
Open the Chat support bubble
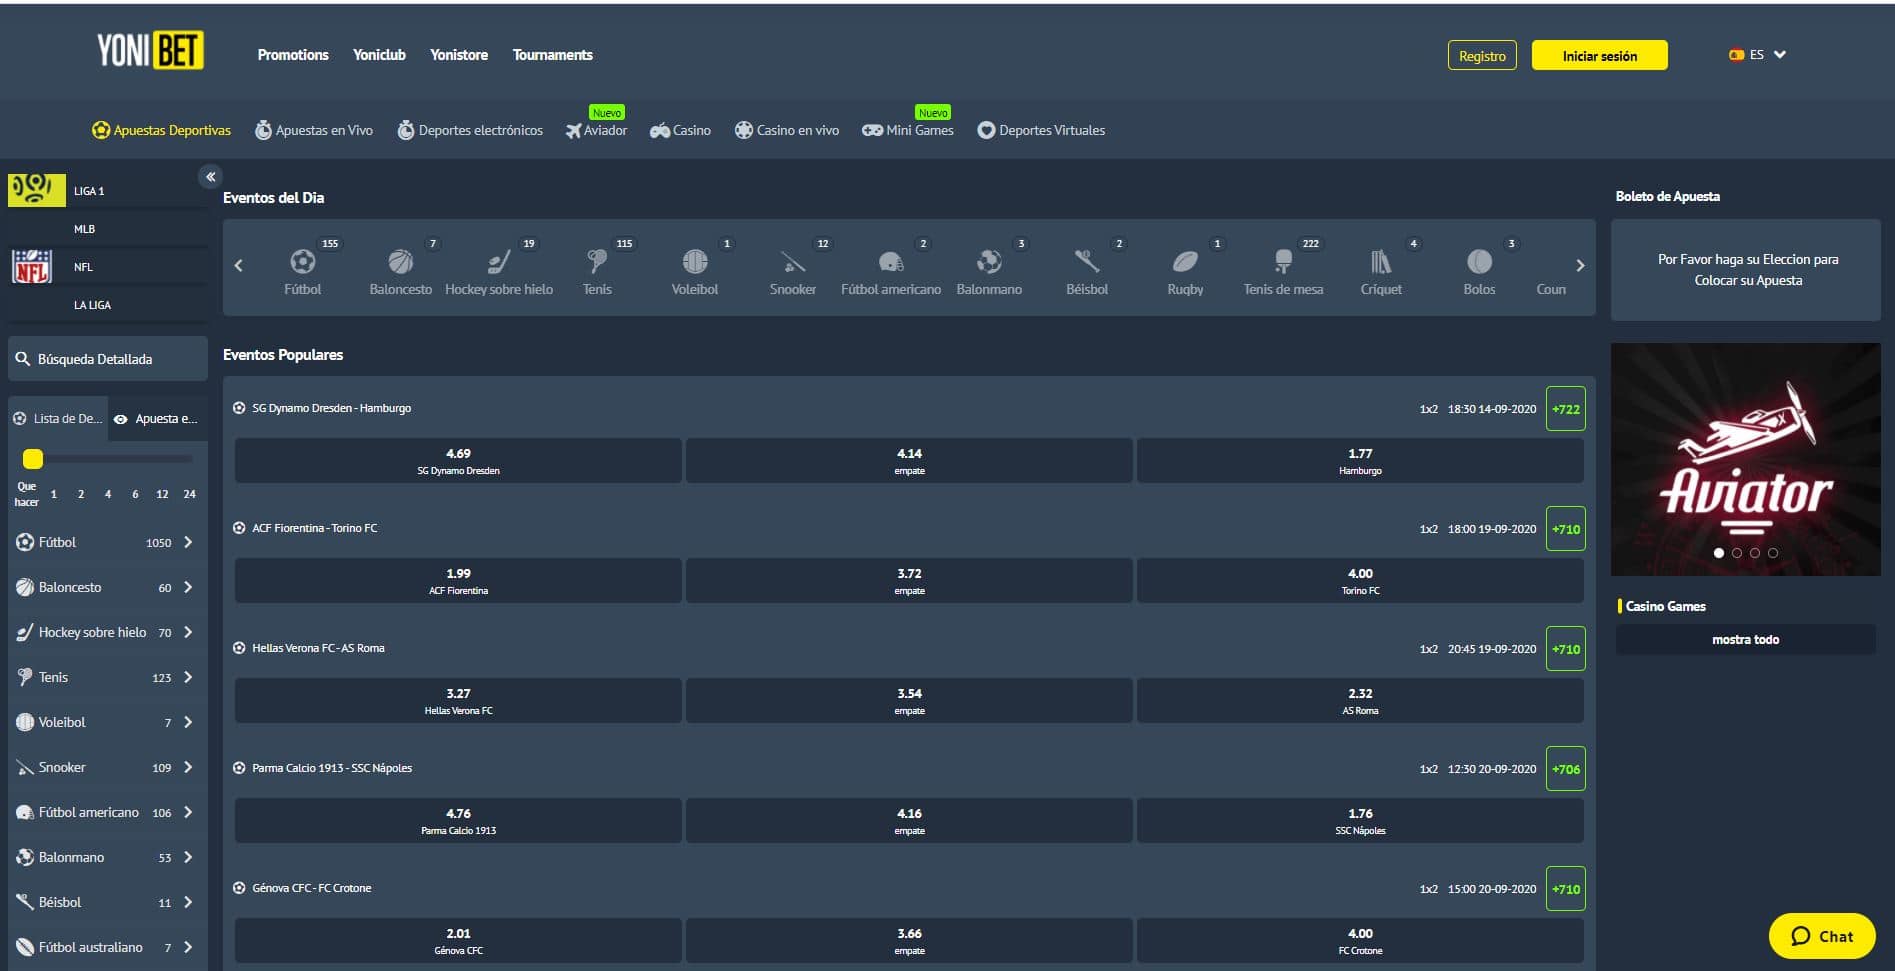pos(1821,936)
